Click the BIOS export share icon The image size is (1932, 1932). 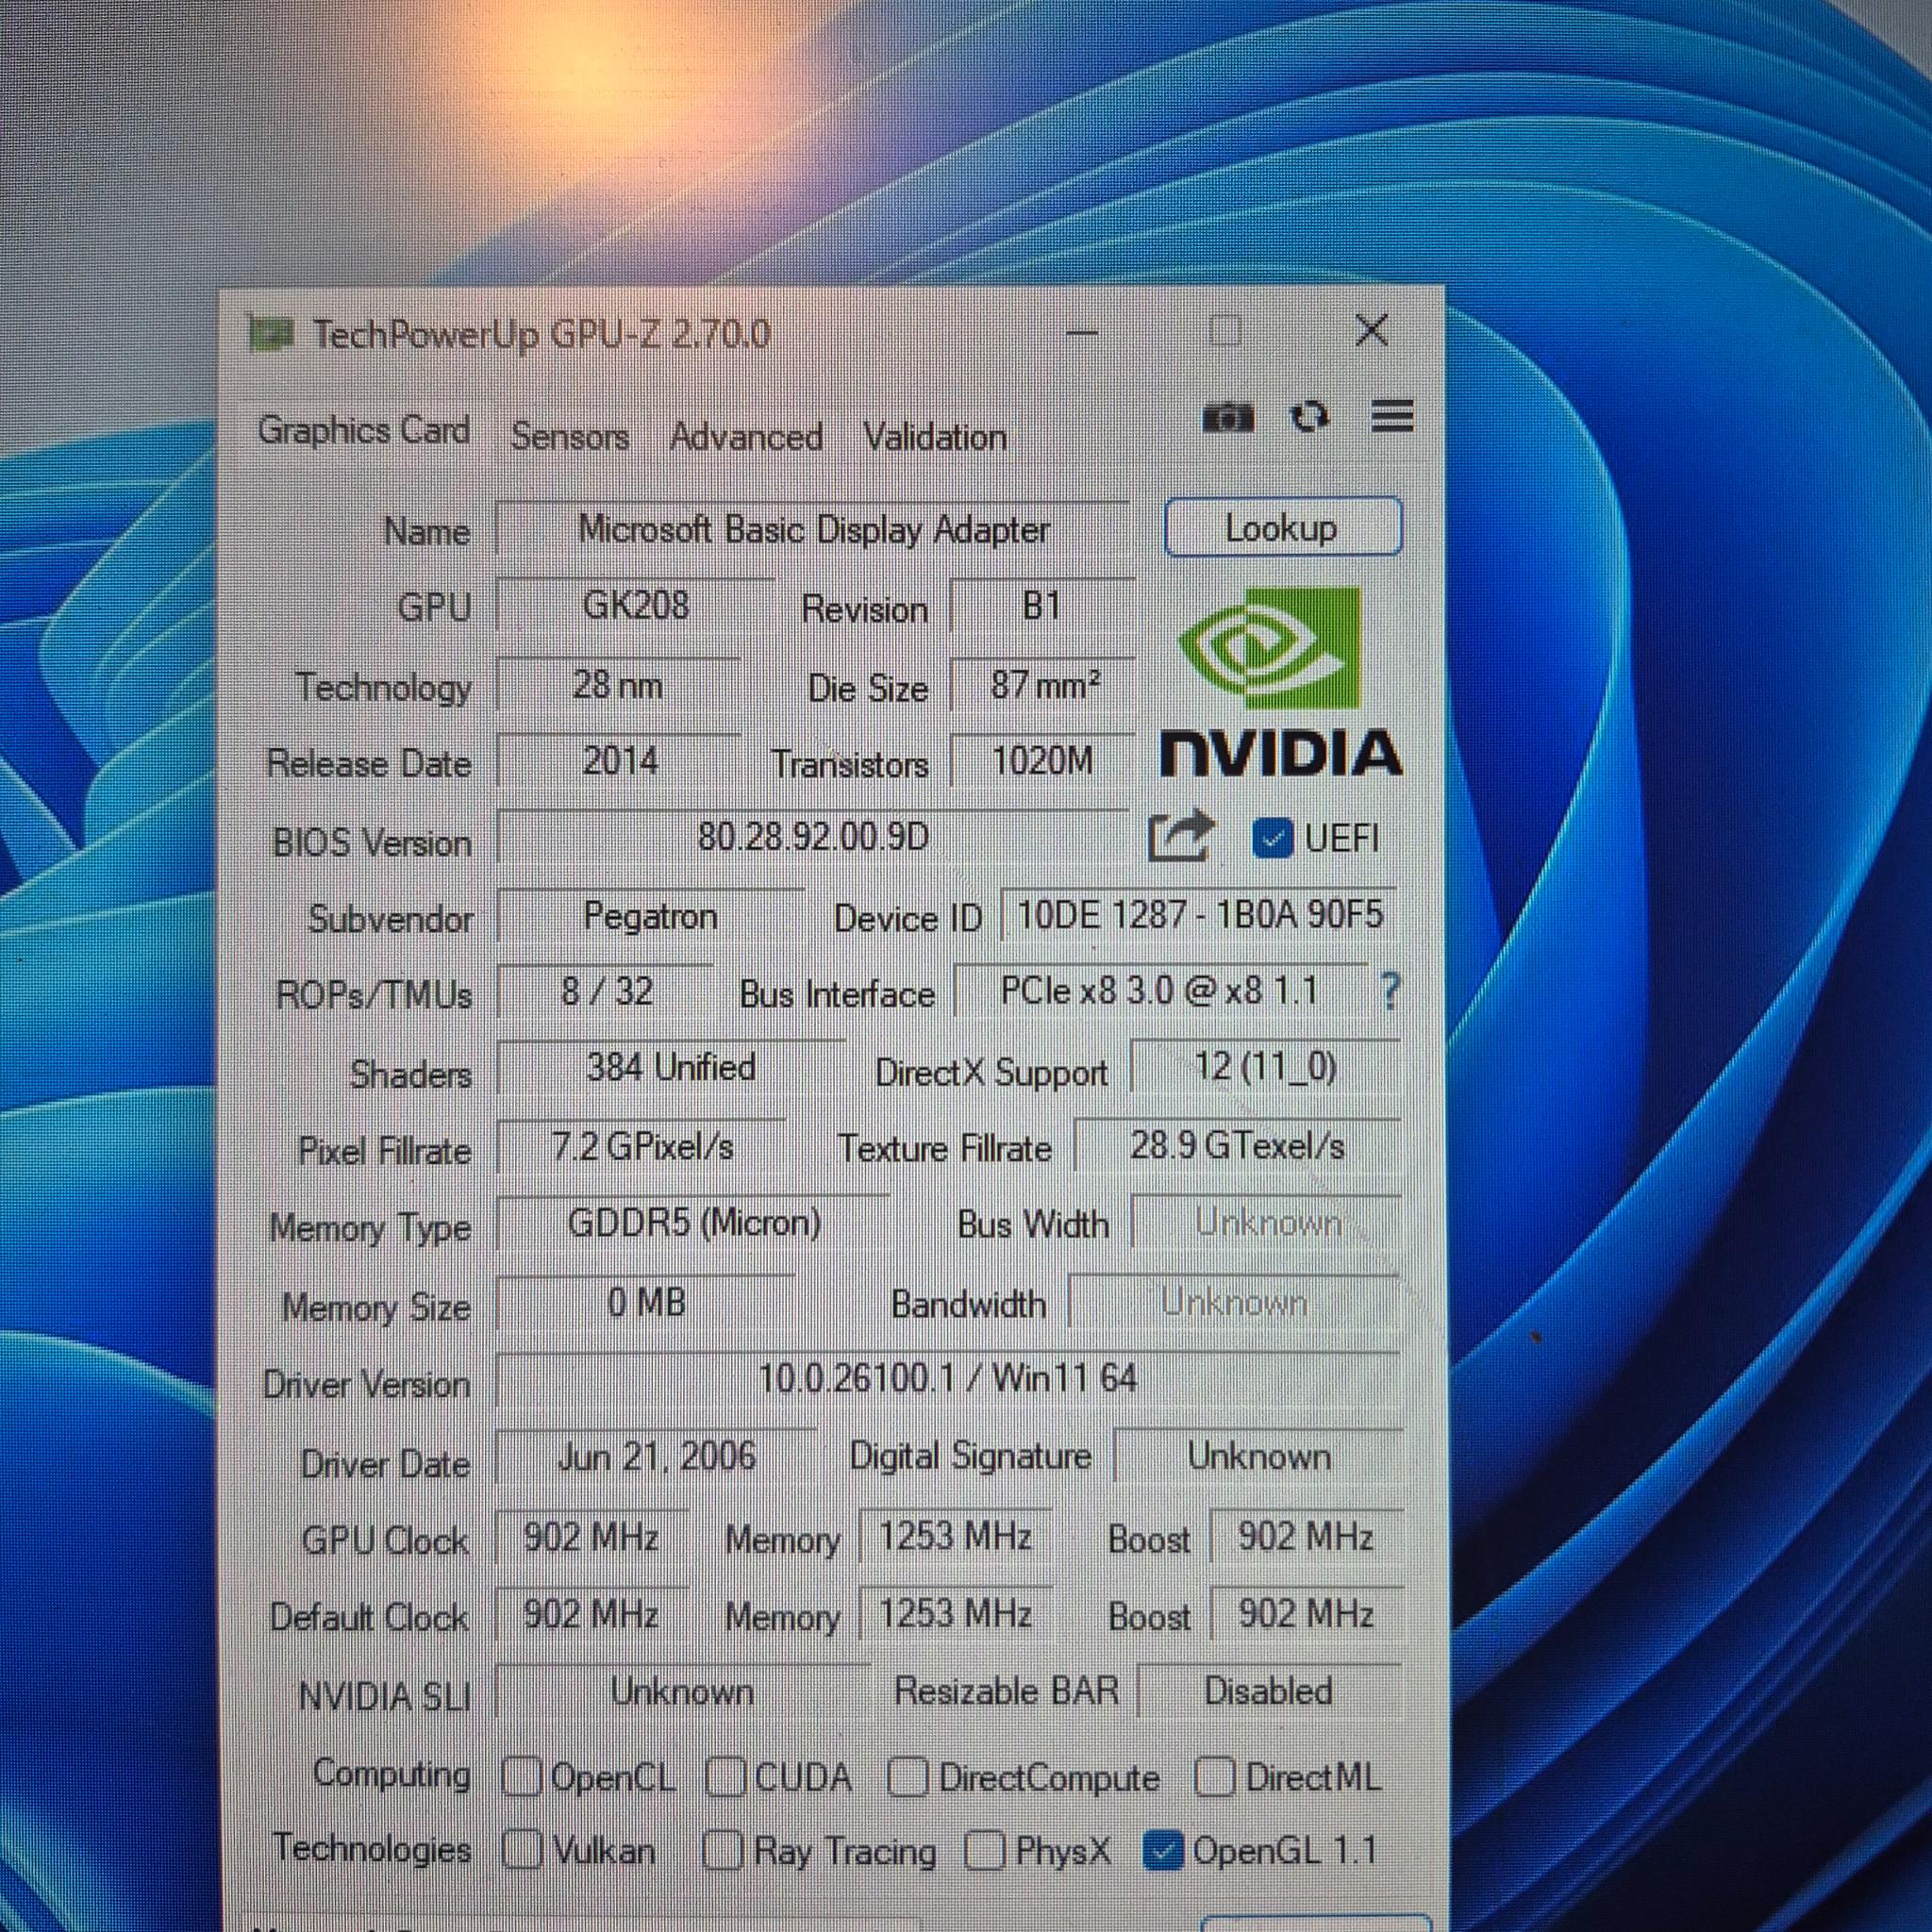coord(1181,835)
